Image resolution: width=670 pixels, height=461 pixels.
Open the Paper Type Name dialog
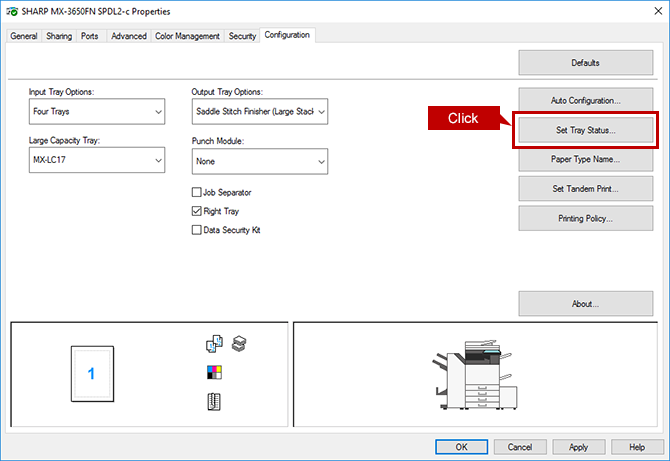[586, 159]
